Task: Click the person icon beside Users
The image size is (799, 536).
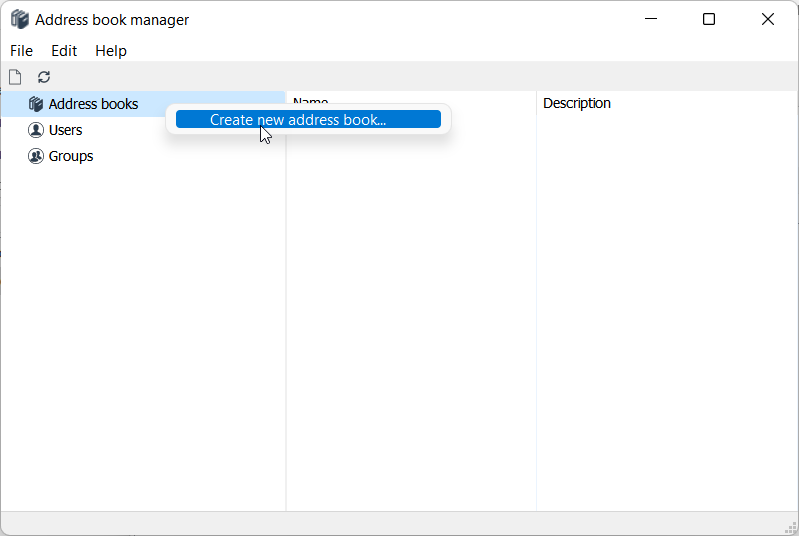Action: pos(36,130)
